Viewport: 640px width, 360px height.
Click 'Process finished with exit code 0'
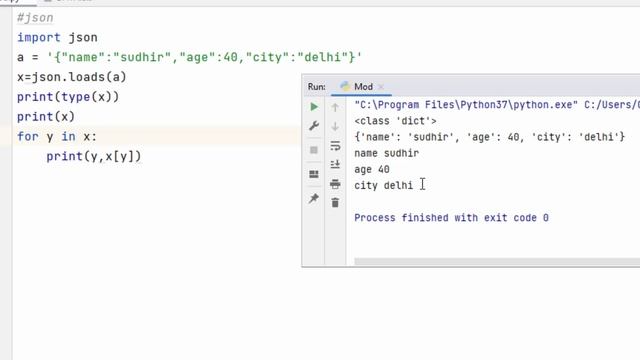point(451,218)
